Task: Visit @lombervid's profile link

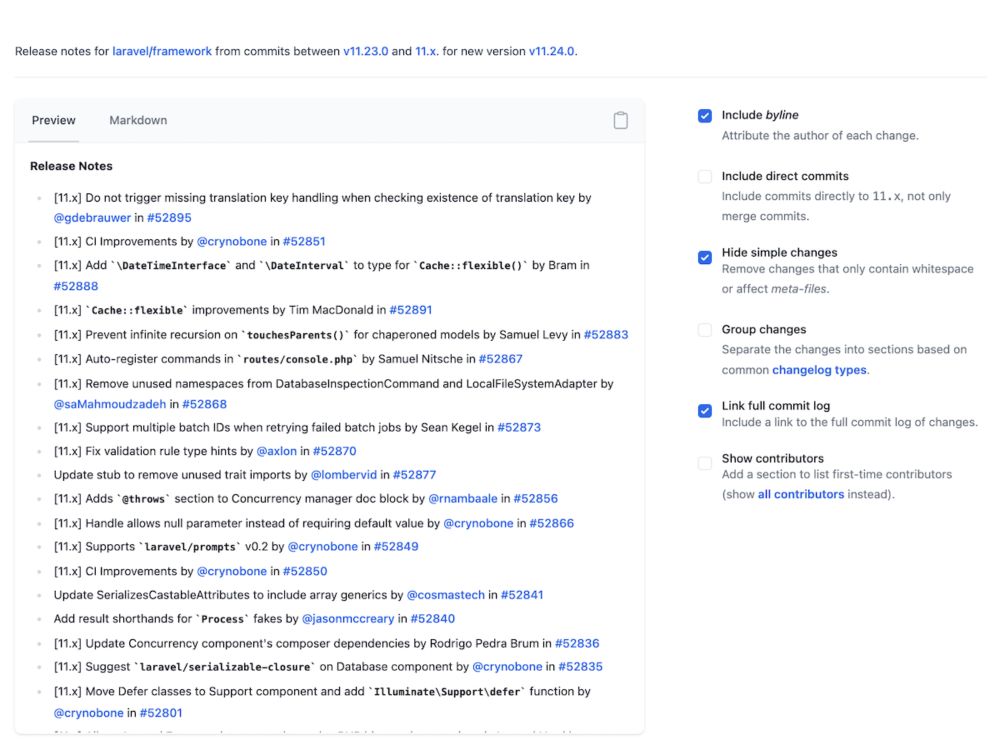Action: coord(344,474)
